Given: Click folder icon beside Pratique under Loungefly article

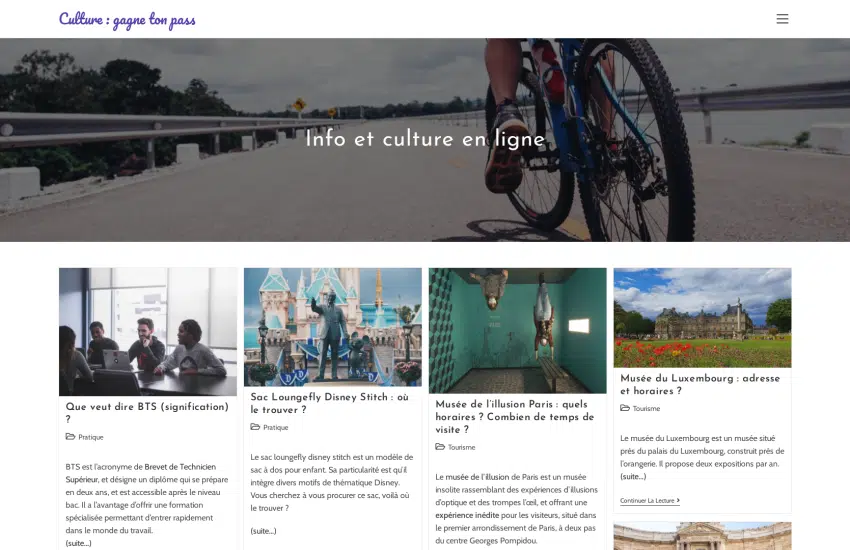Looking at the screenshot, I should 255,427.
